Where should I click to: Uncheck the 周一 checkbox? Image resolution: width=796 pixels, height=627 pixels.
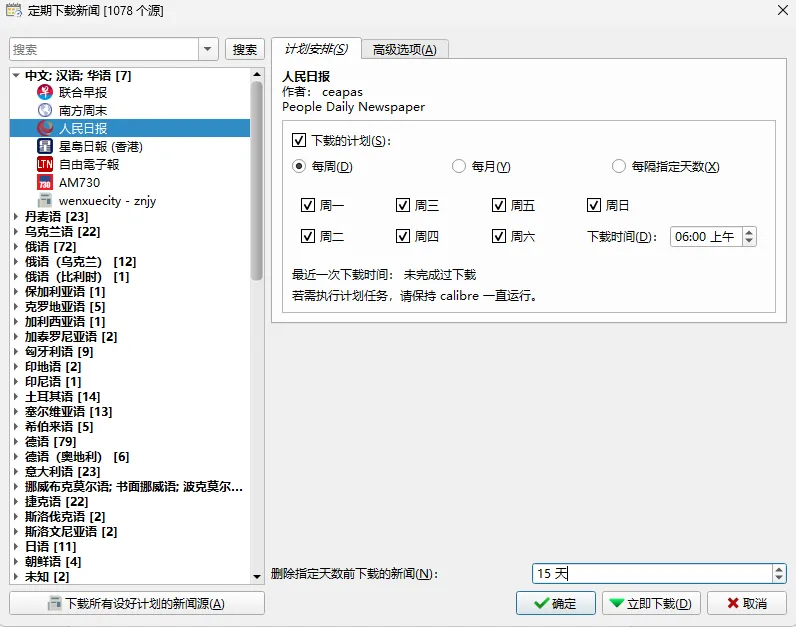(308, 205)
